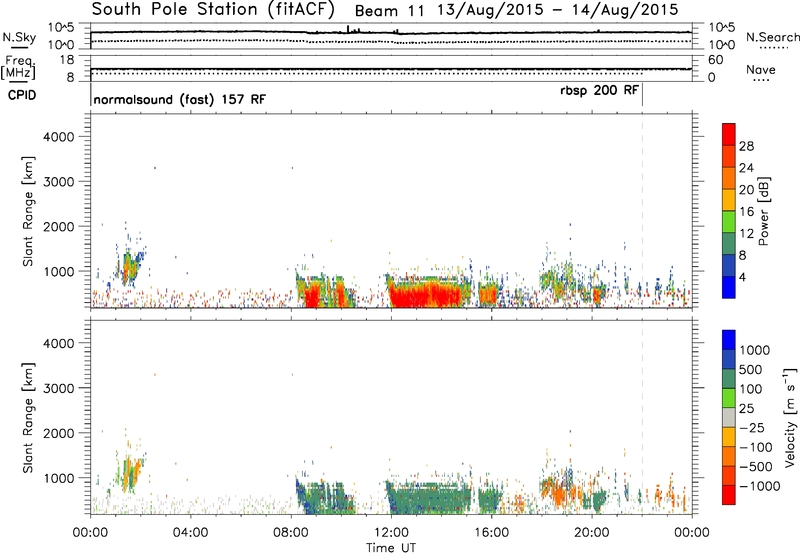Click the red 12:00–15:00 echo band in power panel
Image resolution: width=800 pixels, height=554 pixels.
click(428, 295)
